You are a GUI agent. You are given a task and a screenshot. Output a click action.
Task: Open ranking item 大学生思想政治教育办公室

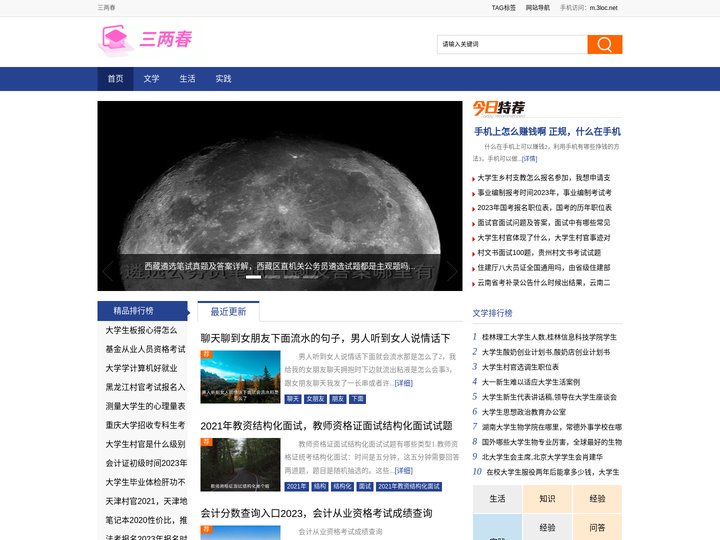click(x=524, y=412)
